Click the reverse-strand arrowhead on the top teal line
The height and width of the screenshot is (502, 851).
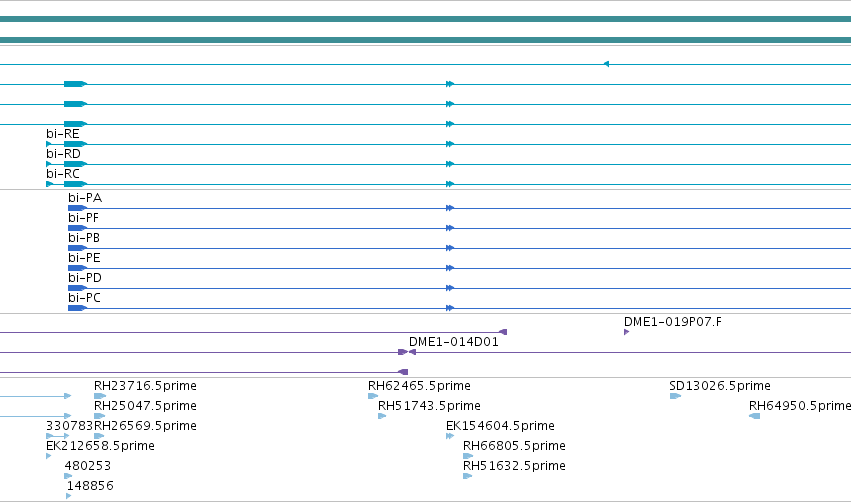[606, 64]
